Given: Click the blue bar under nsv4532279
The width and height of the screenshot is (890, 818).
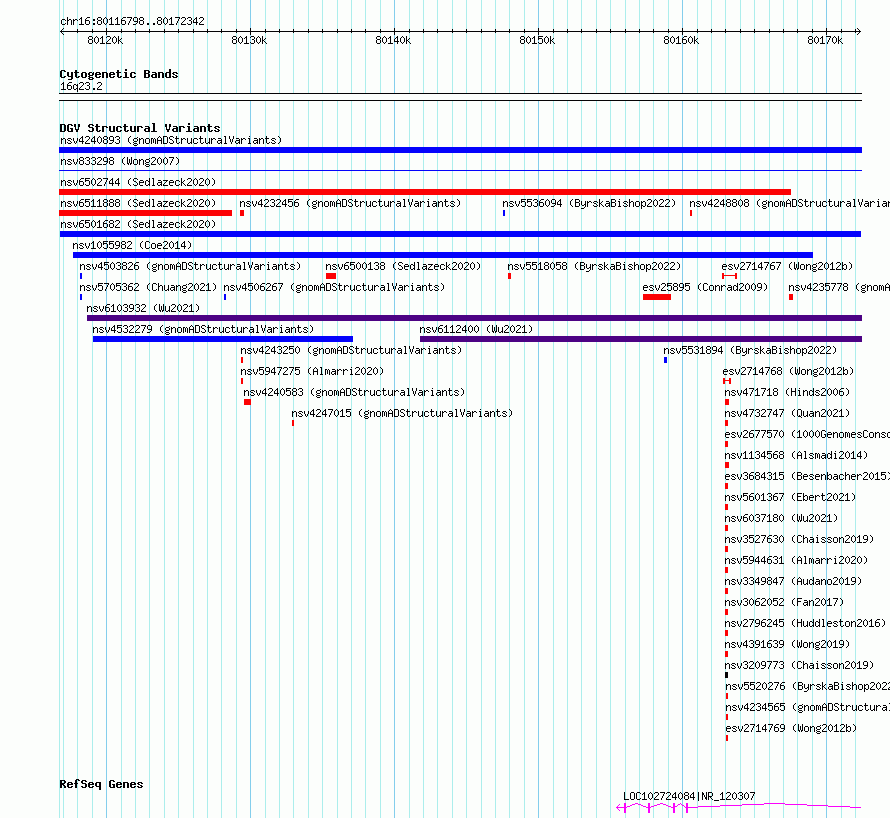Looking at the screenshot, I should pyautogui.click(x=222, y=339).
